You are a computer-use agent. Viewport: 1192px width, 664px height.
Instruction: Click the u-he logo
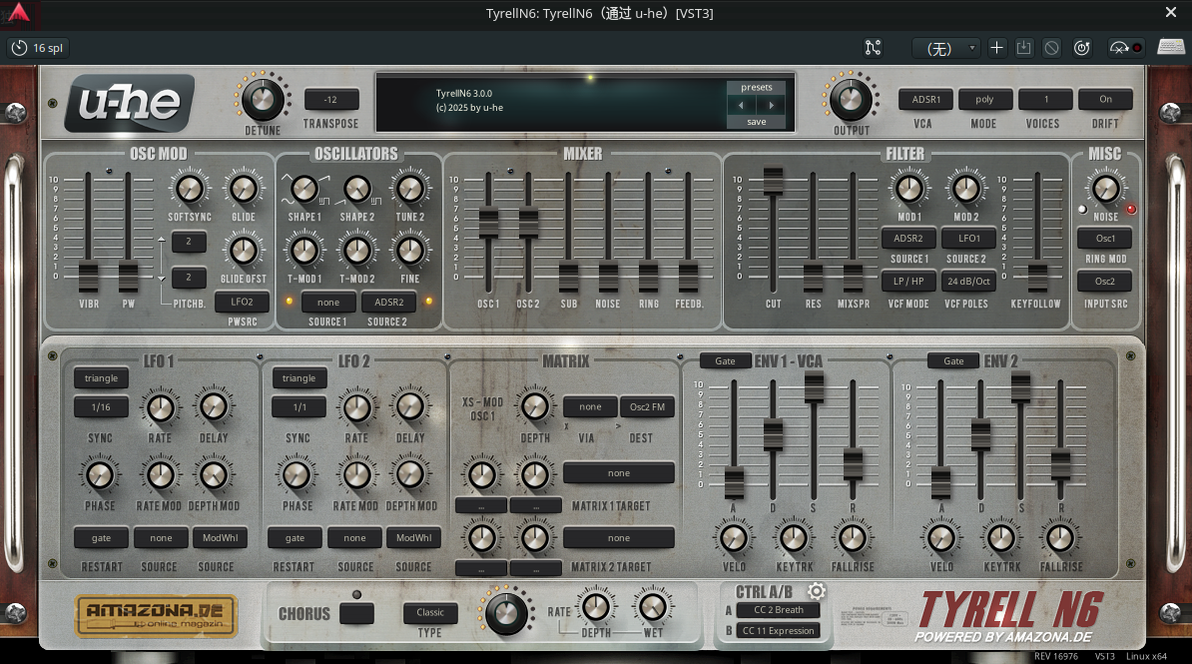(129, 102)
